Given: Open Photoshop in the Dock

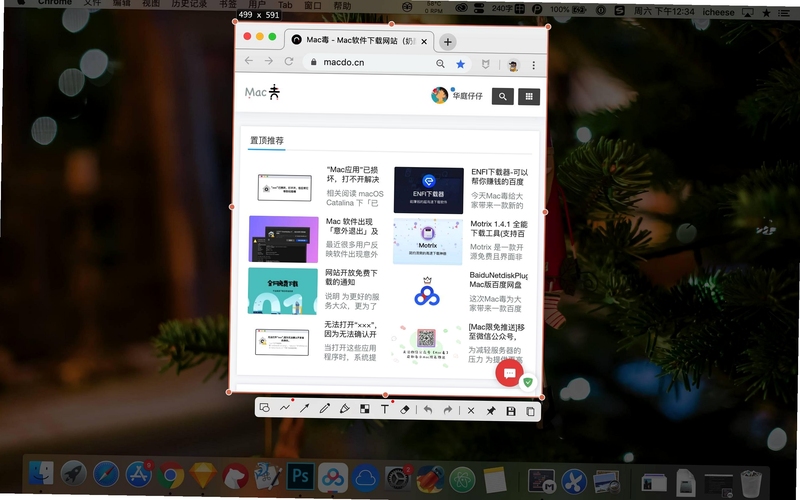Looking at the screenshot, I should [300, 477].
